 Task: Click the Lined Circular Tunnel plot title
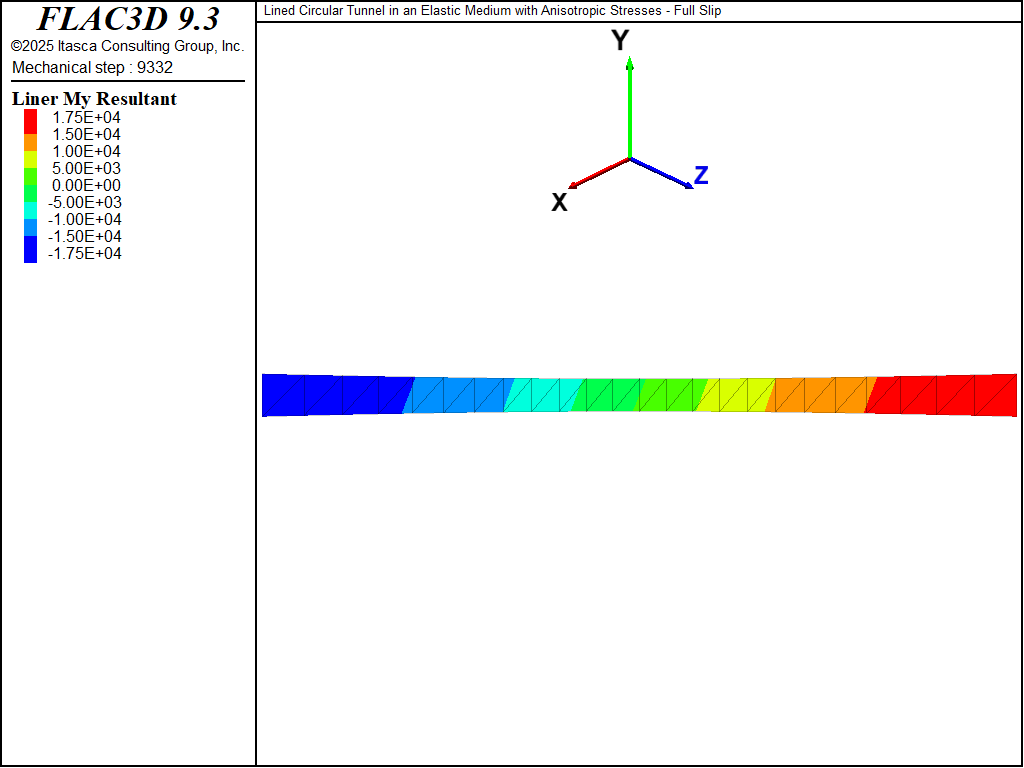coord(492,11)
